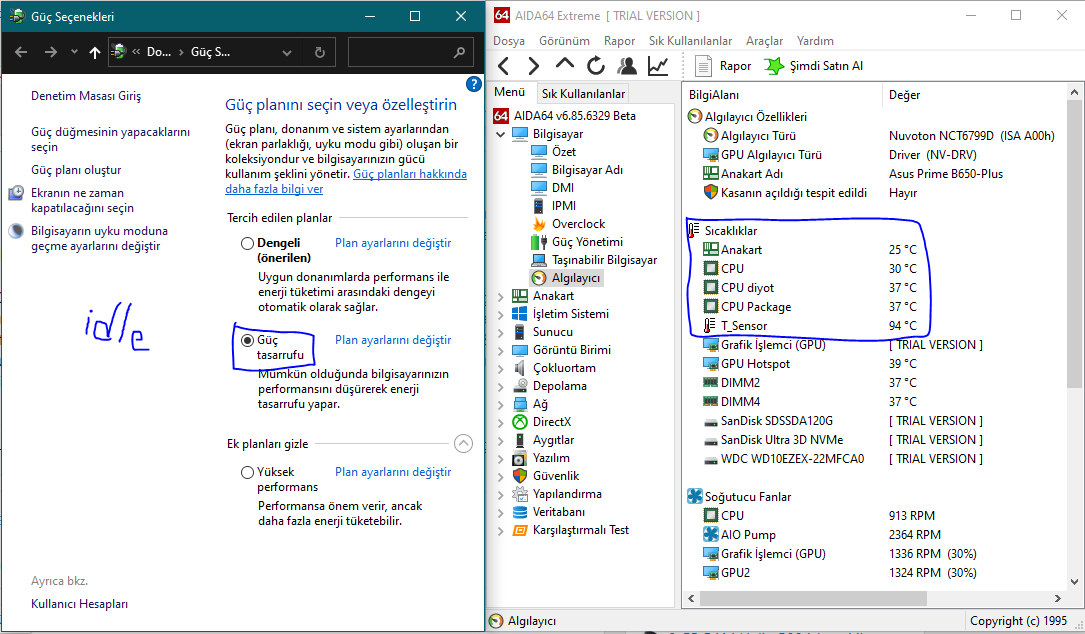Click the Control Panel search box
Viewport: 1085px width, 634px height.
click(x=400, y=52)
